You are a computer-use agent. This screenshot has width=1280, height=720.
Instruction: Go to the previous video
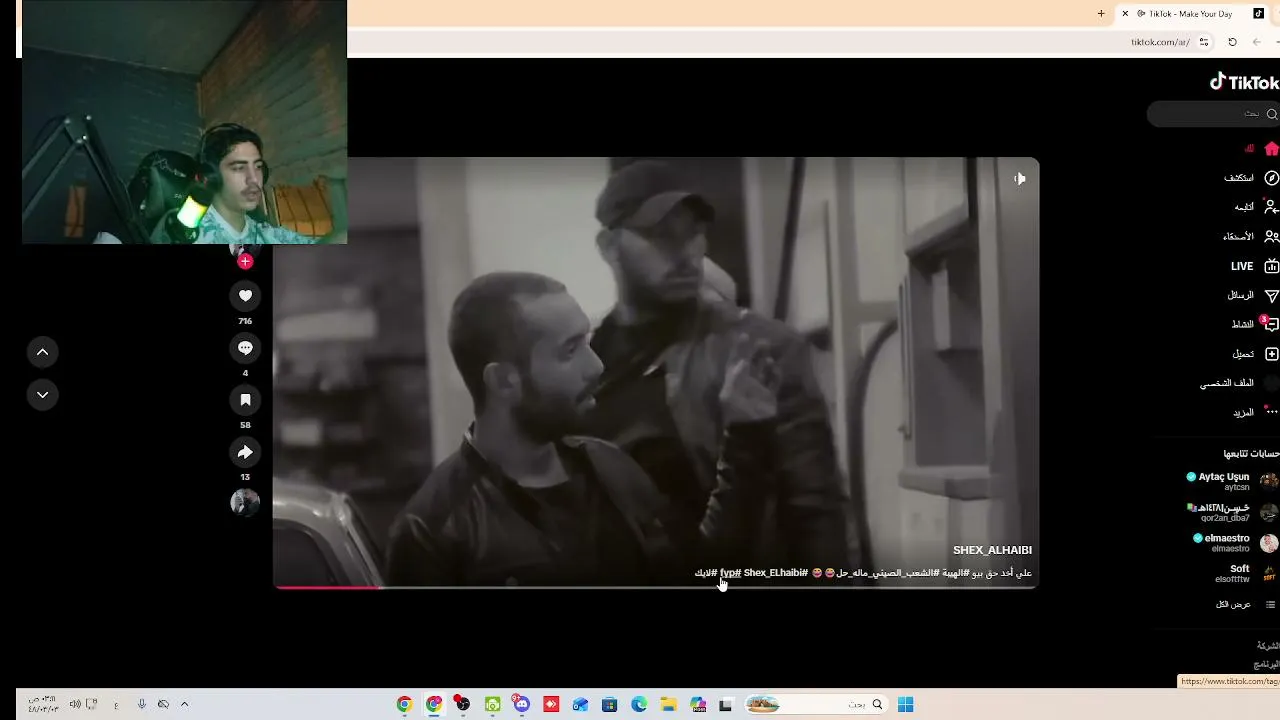(x=42, y=352)
